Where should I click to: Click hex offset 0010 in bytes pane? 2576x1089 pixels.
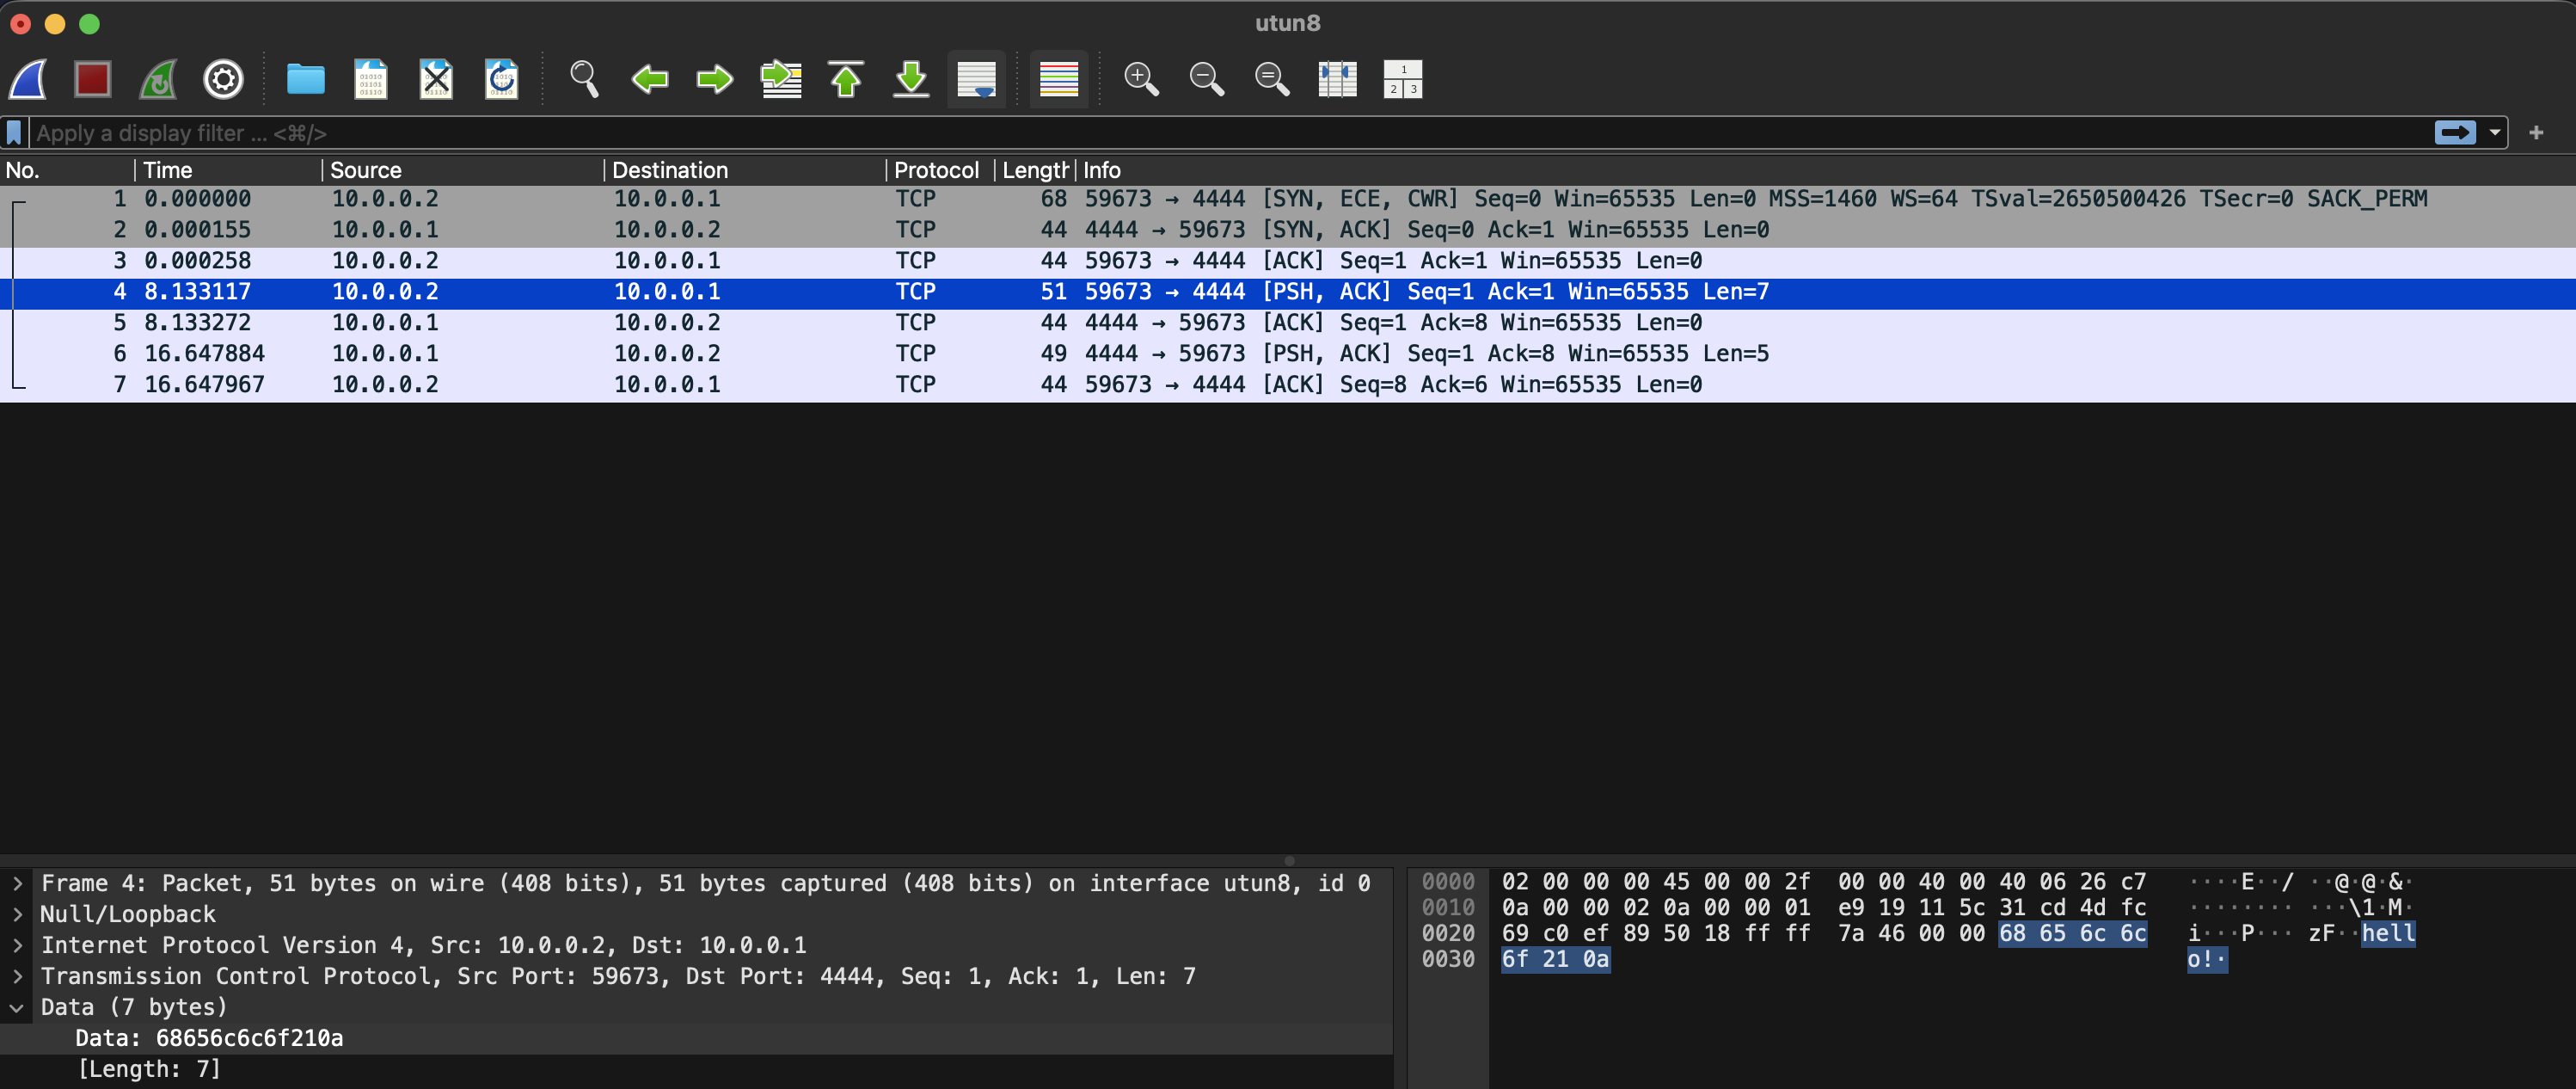click(1448, 908)
